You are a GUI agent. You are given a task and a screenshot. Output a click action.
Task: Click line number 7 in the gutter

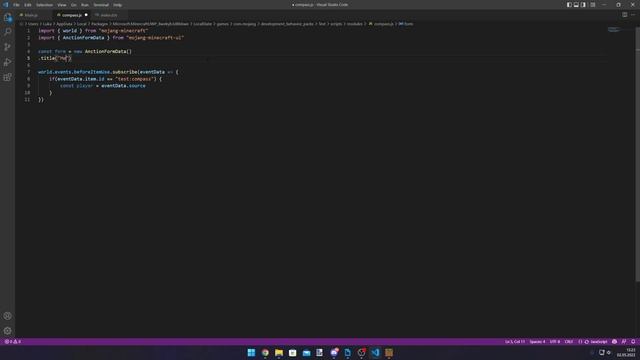click(x=28, y=72)
